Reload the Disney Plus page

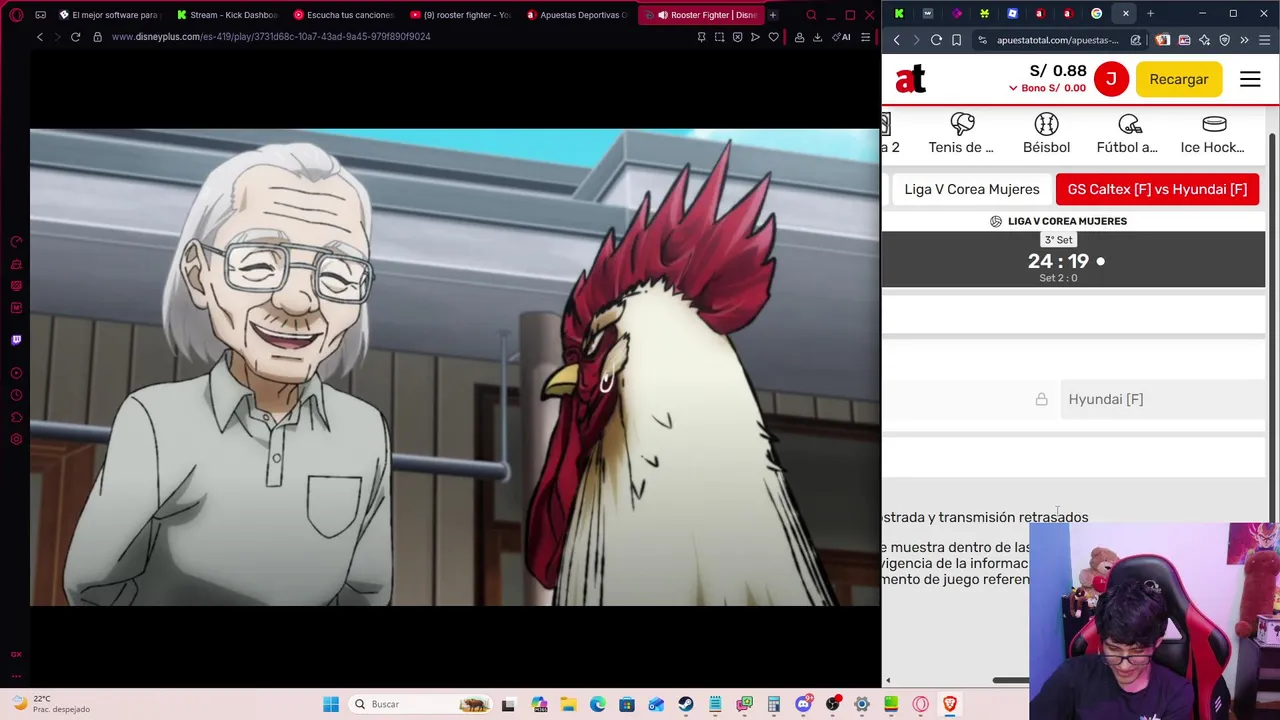click(x=75, y=37)
